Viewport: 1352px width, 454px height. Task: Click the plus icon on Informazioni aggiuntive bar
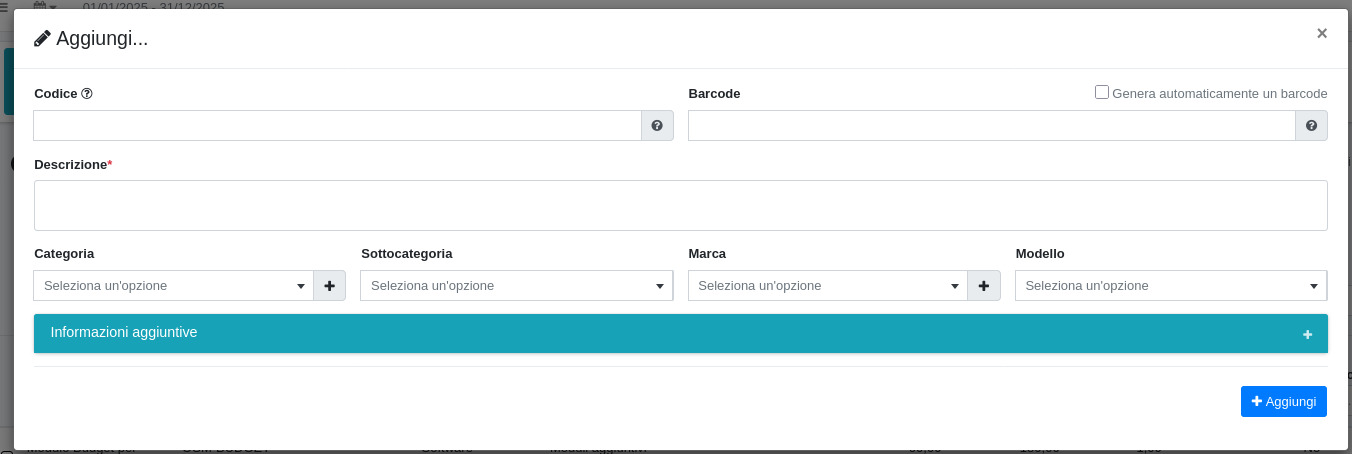[x=1307, y=334]
